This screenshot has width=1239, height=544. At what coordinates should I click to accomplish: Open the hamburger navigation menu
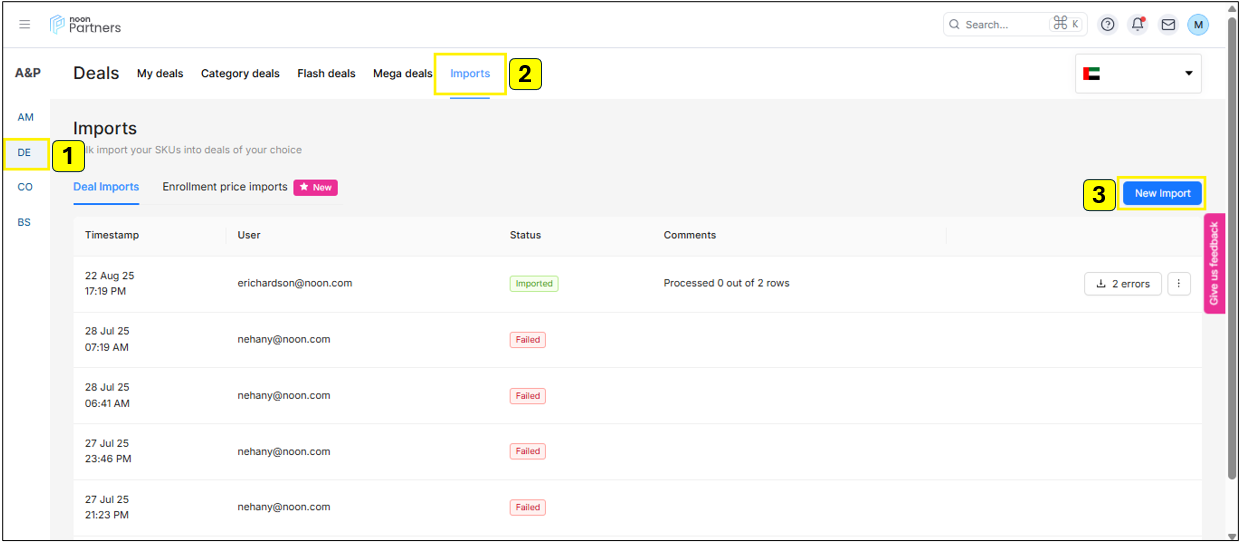coord(25,24)
